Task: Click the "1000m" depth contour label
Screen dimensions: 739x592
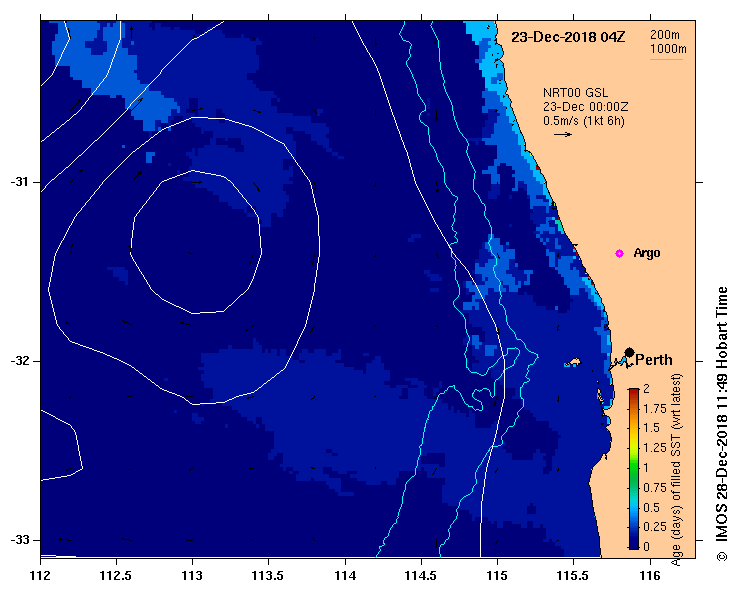Action: click(x=668, y=49)
